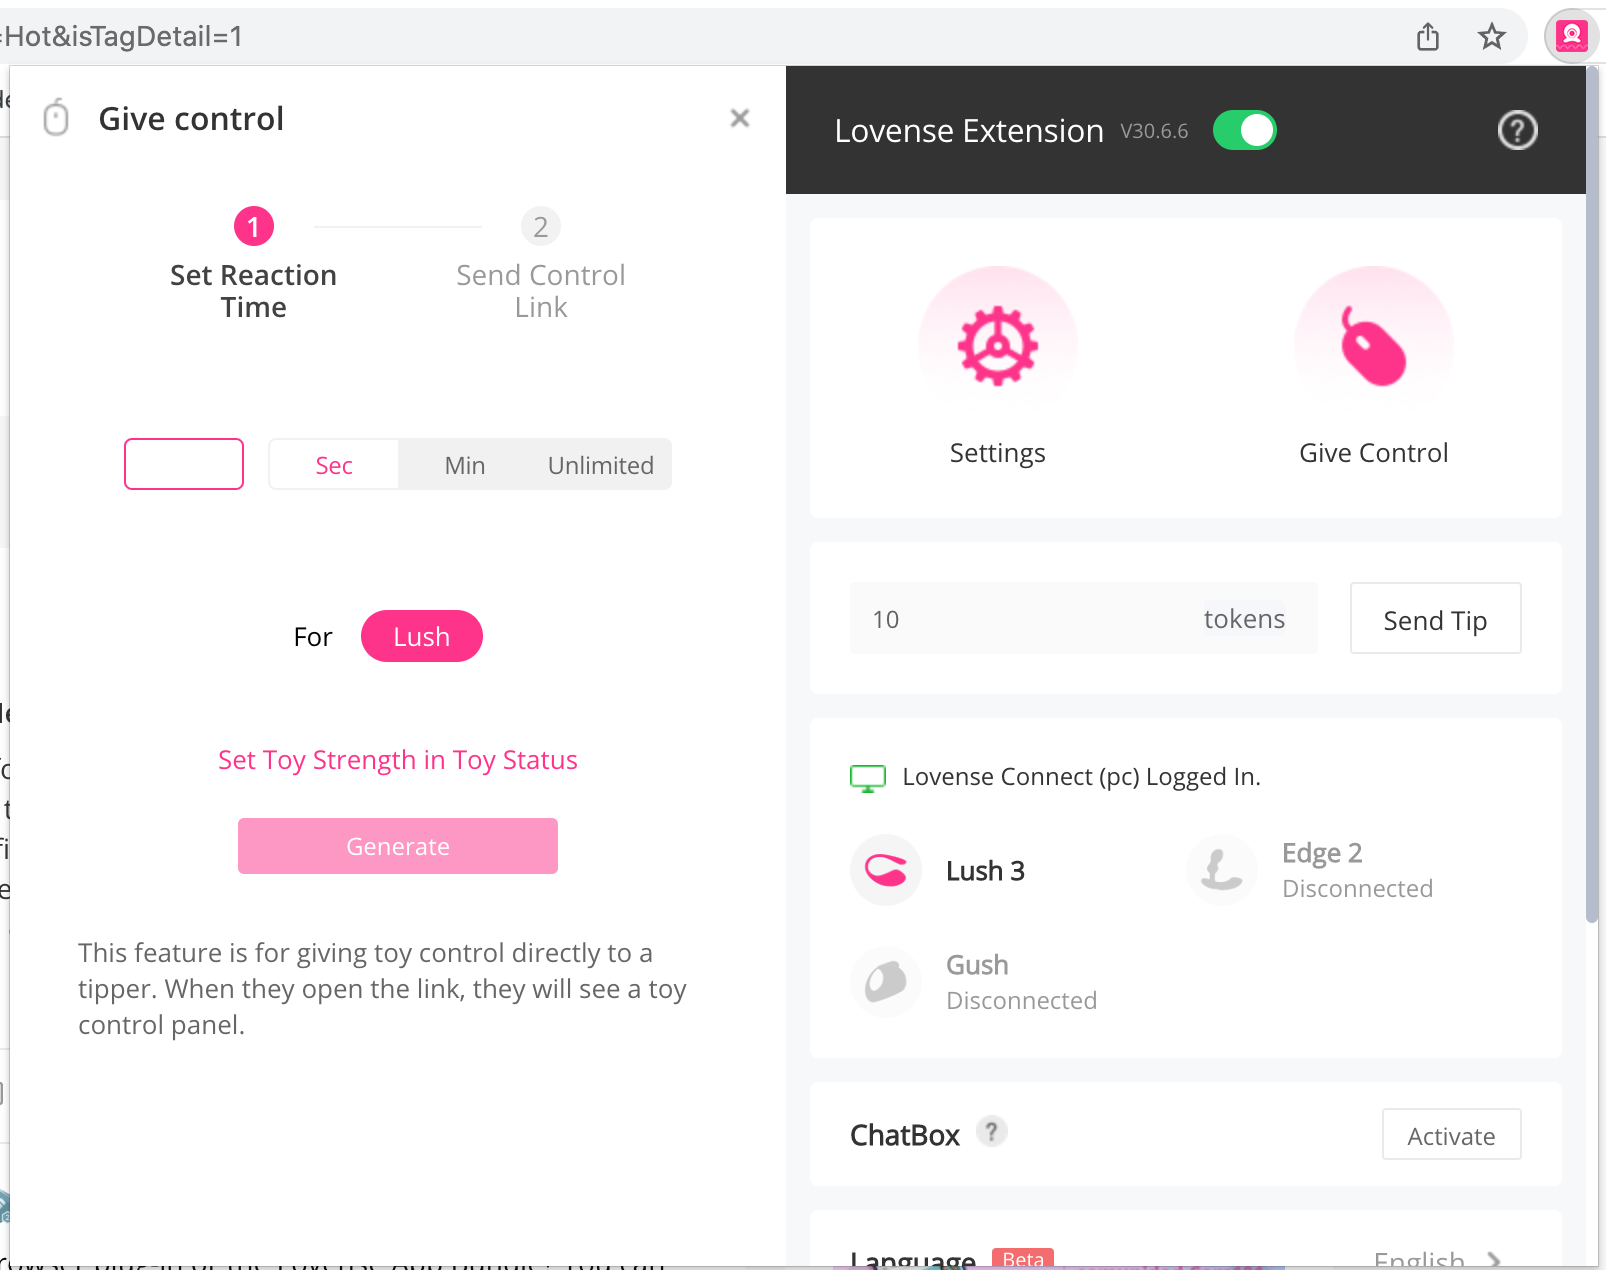The image size is (1606, 1270).
Task: Click the Edge 2 toy icon
Action: [x=1221, y=870]
